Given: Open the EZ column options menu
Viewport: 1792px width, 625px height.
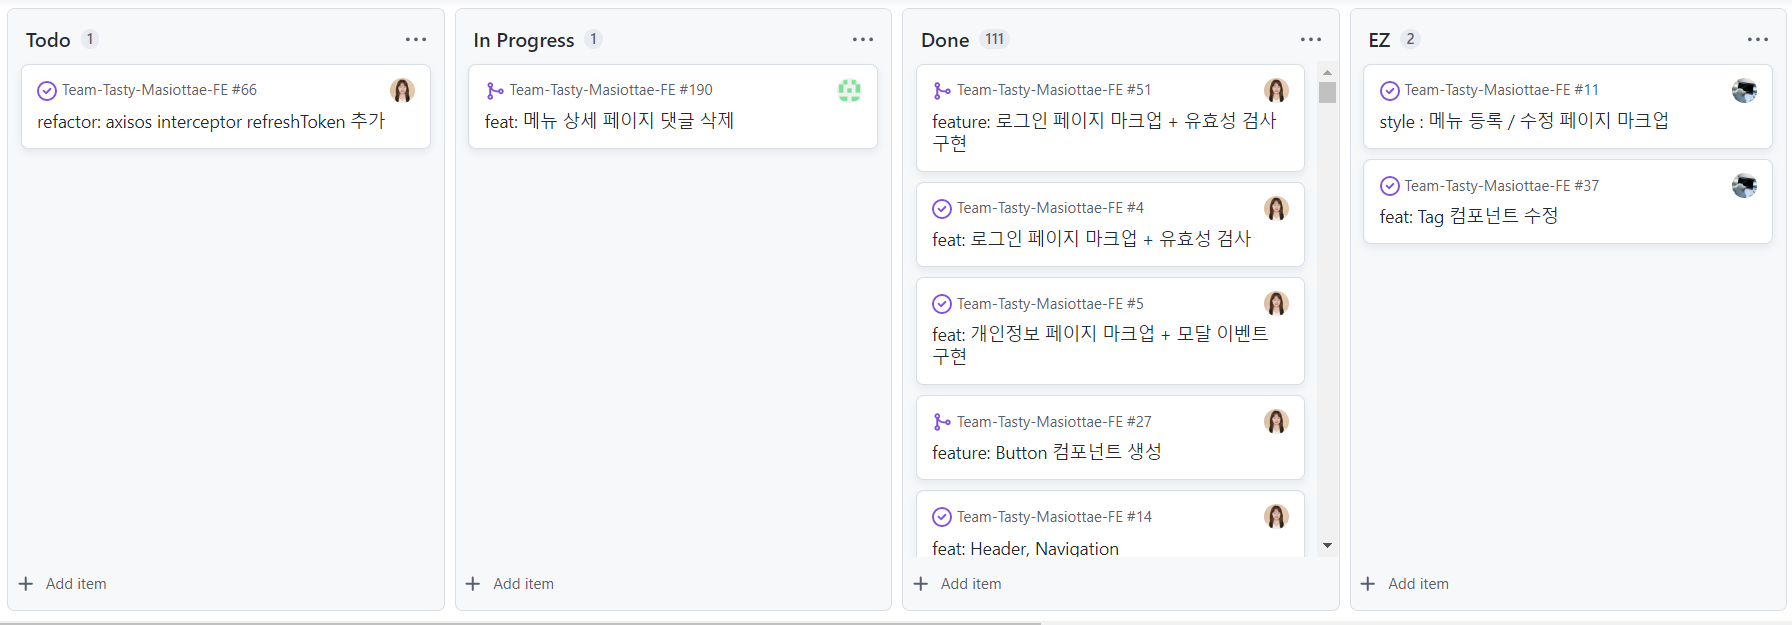Looking at the screenshot, I should [x=1758, y=40].
